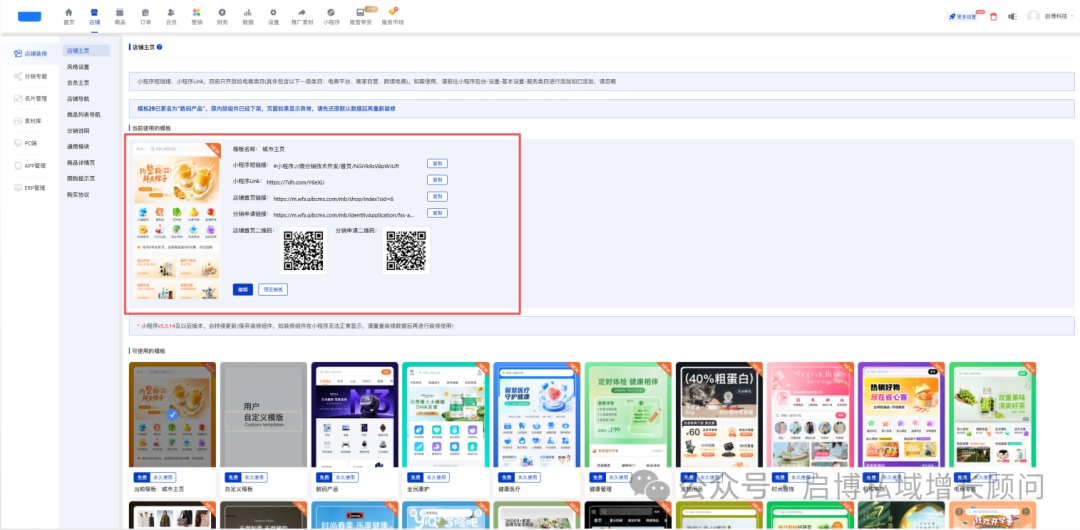Select 店铺导航 in the submenu
Viewport: 1080px width, 530px height.
pos(78,99)
